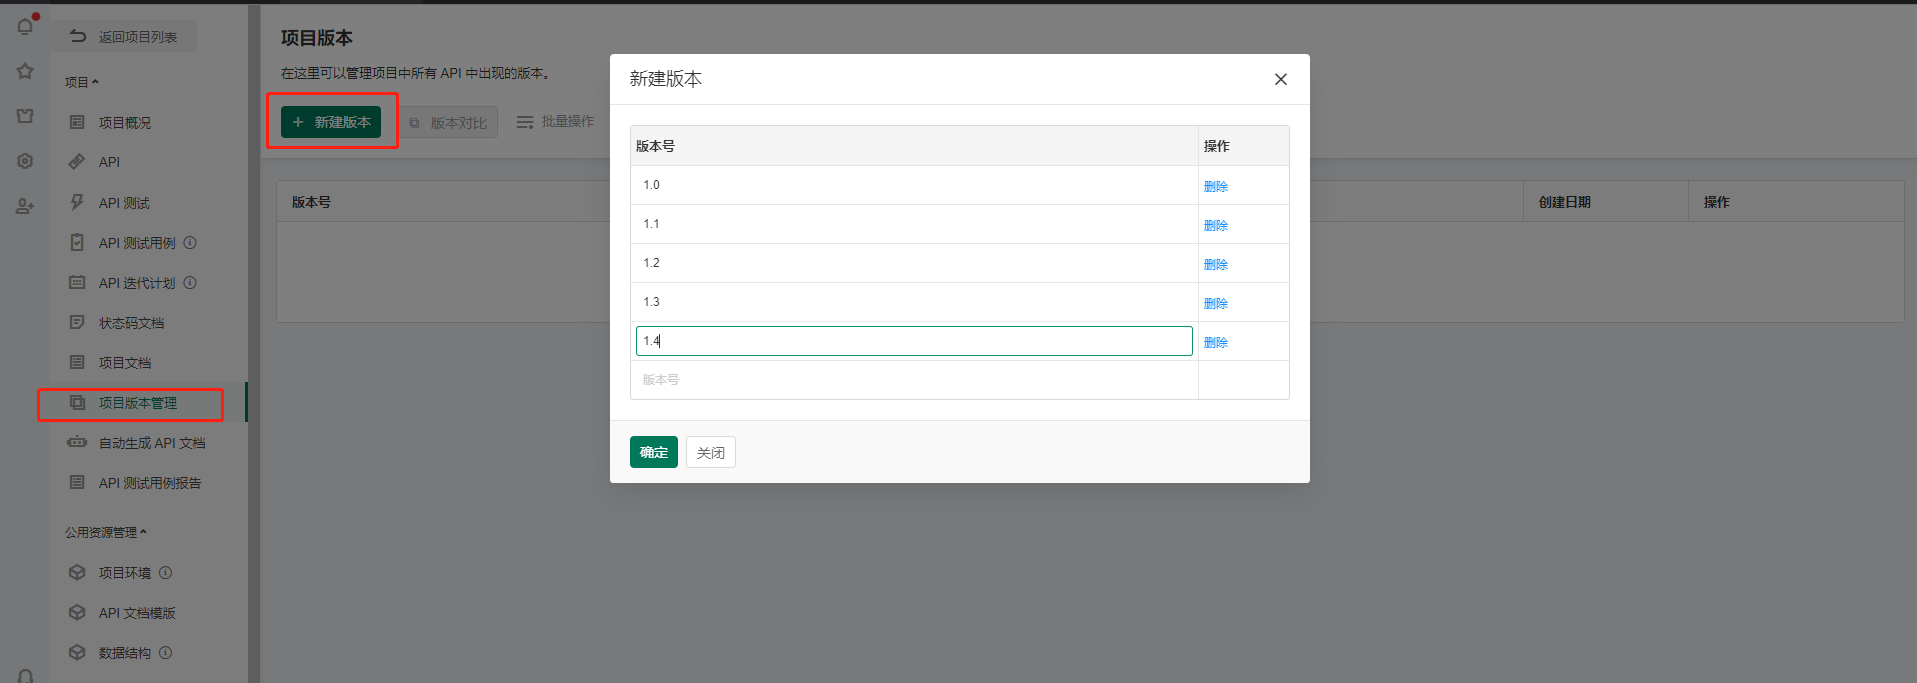The image size is (1917, 683).
Task: Click the 项目文档 document icon
Action: 77,362
